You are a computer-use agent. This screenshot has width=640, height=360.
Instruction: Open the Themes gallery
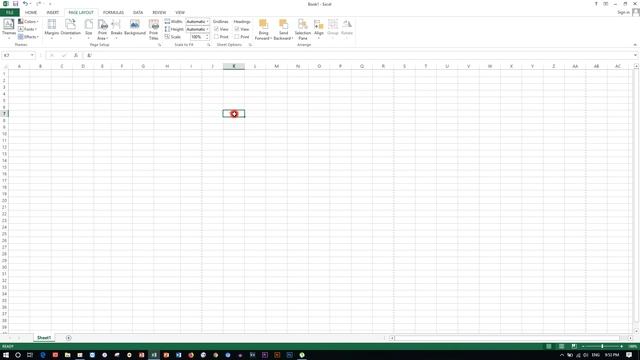[x=9, y=29]
